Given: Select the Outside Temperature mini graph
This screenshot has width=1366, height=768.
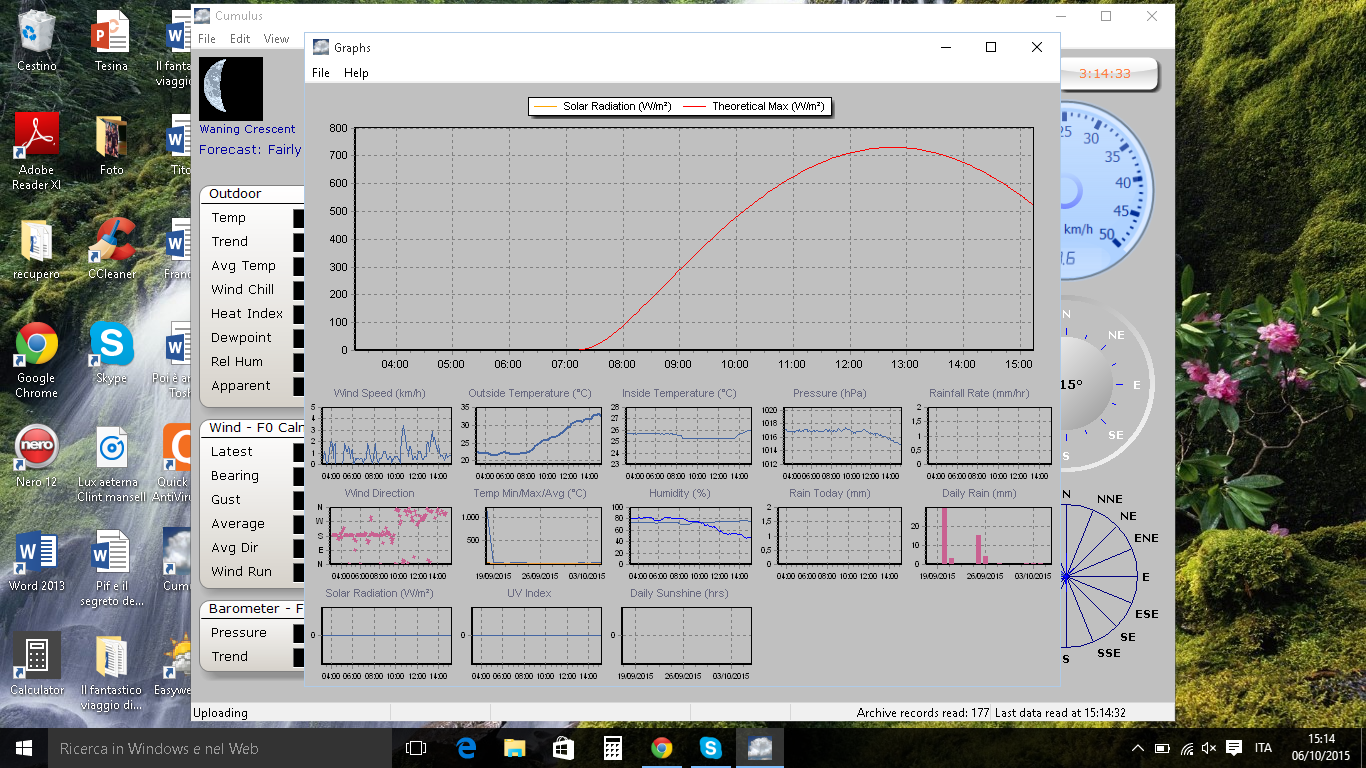Looking at the screenshot, I should tap(538, 436).
